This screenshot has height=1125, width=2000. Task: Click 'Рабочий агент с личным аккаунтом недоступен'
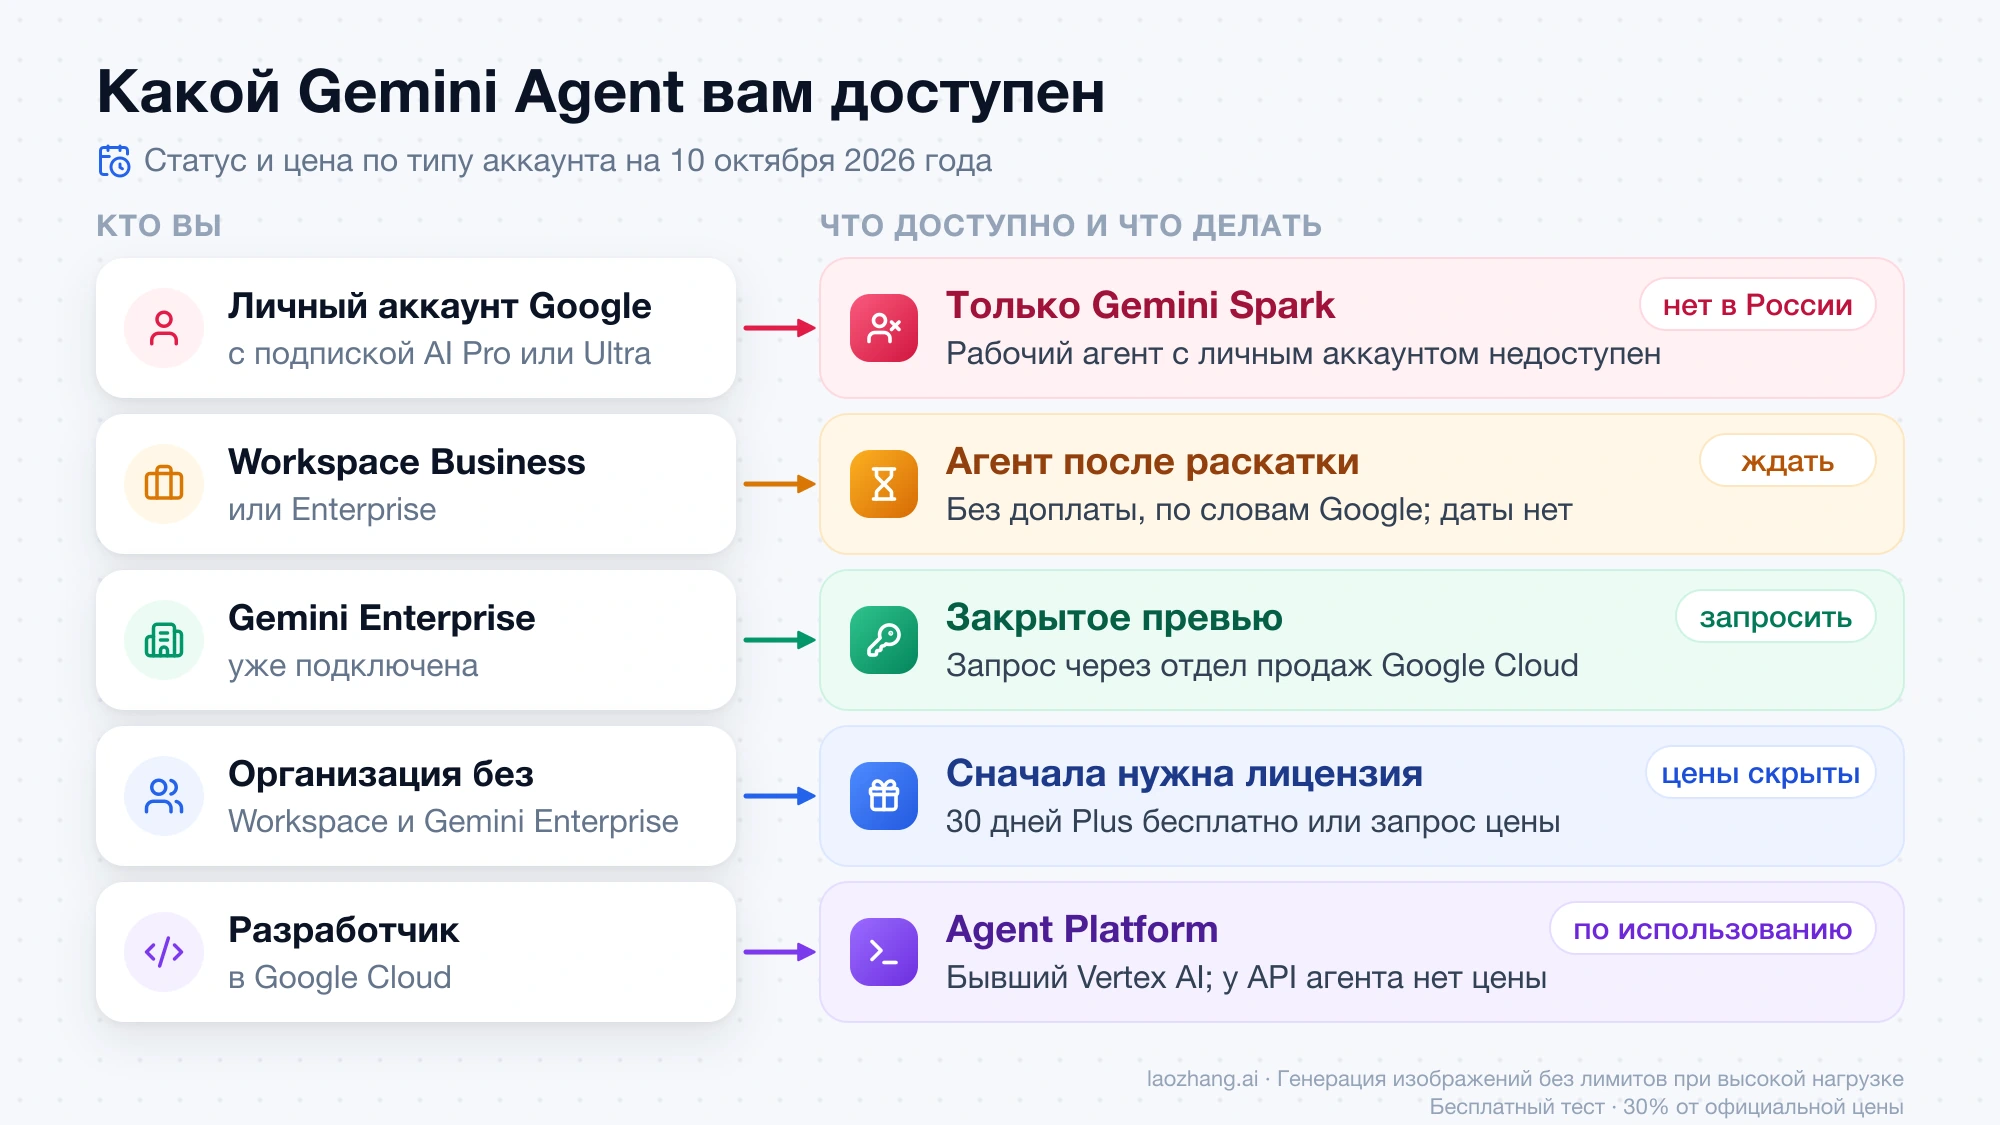(x=1304, y=353)
